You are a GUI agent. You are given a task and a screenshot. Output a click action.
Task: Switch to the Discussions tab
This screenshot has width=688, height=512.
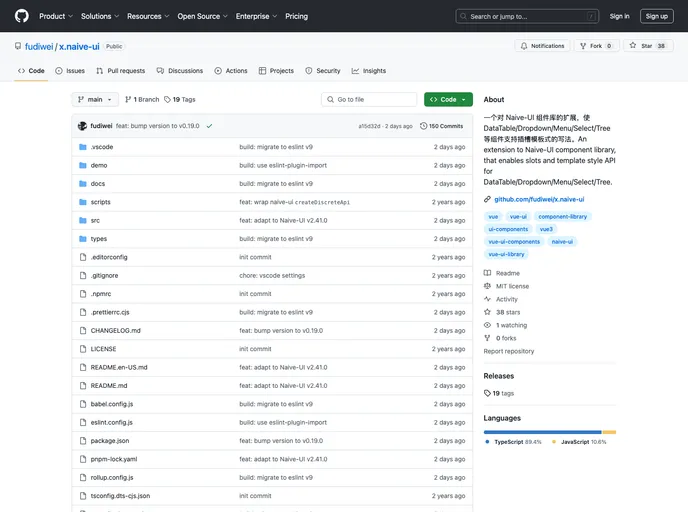click(x=180, y=71)
